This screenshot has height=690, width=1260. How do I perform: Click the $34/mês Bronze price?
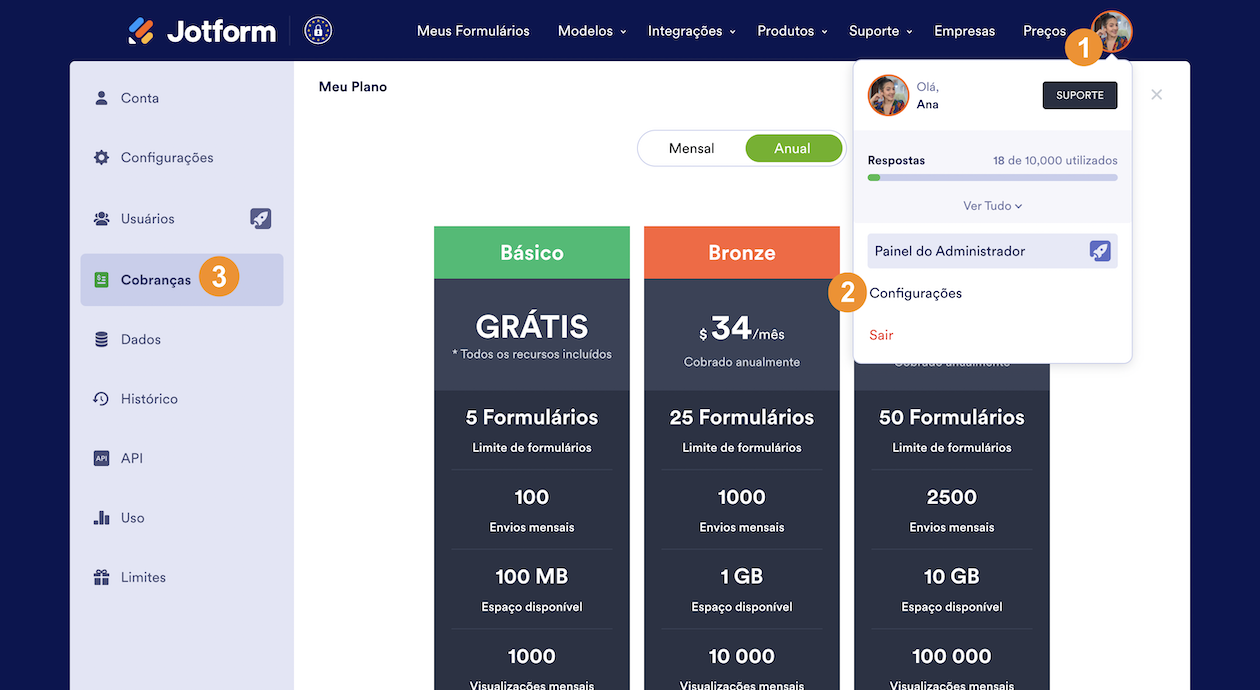click(x=742, y=328)
